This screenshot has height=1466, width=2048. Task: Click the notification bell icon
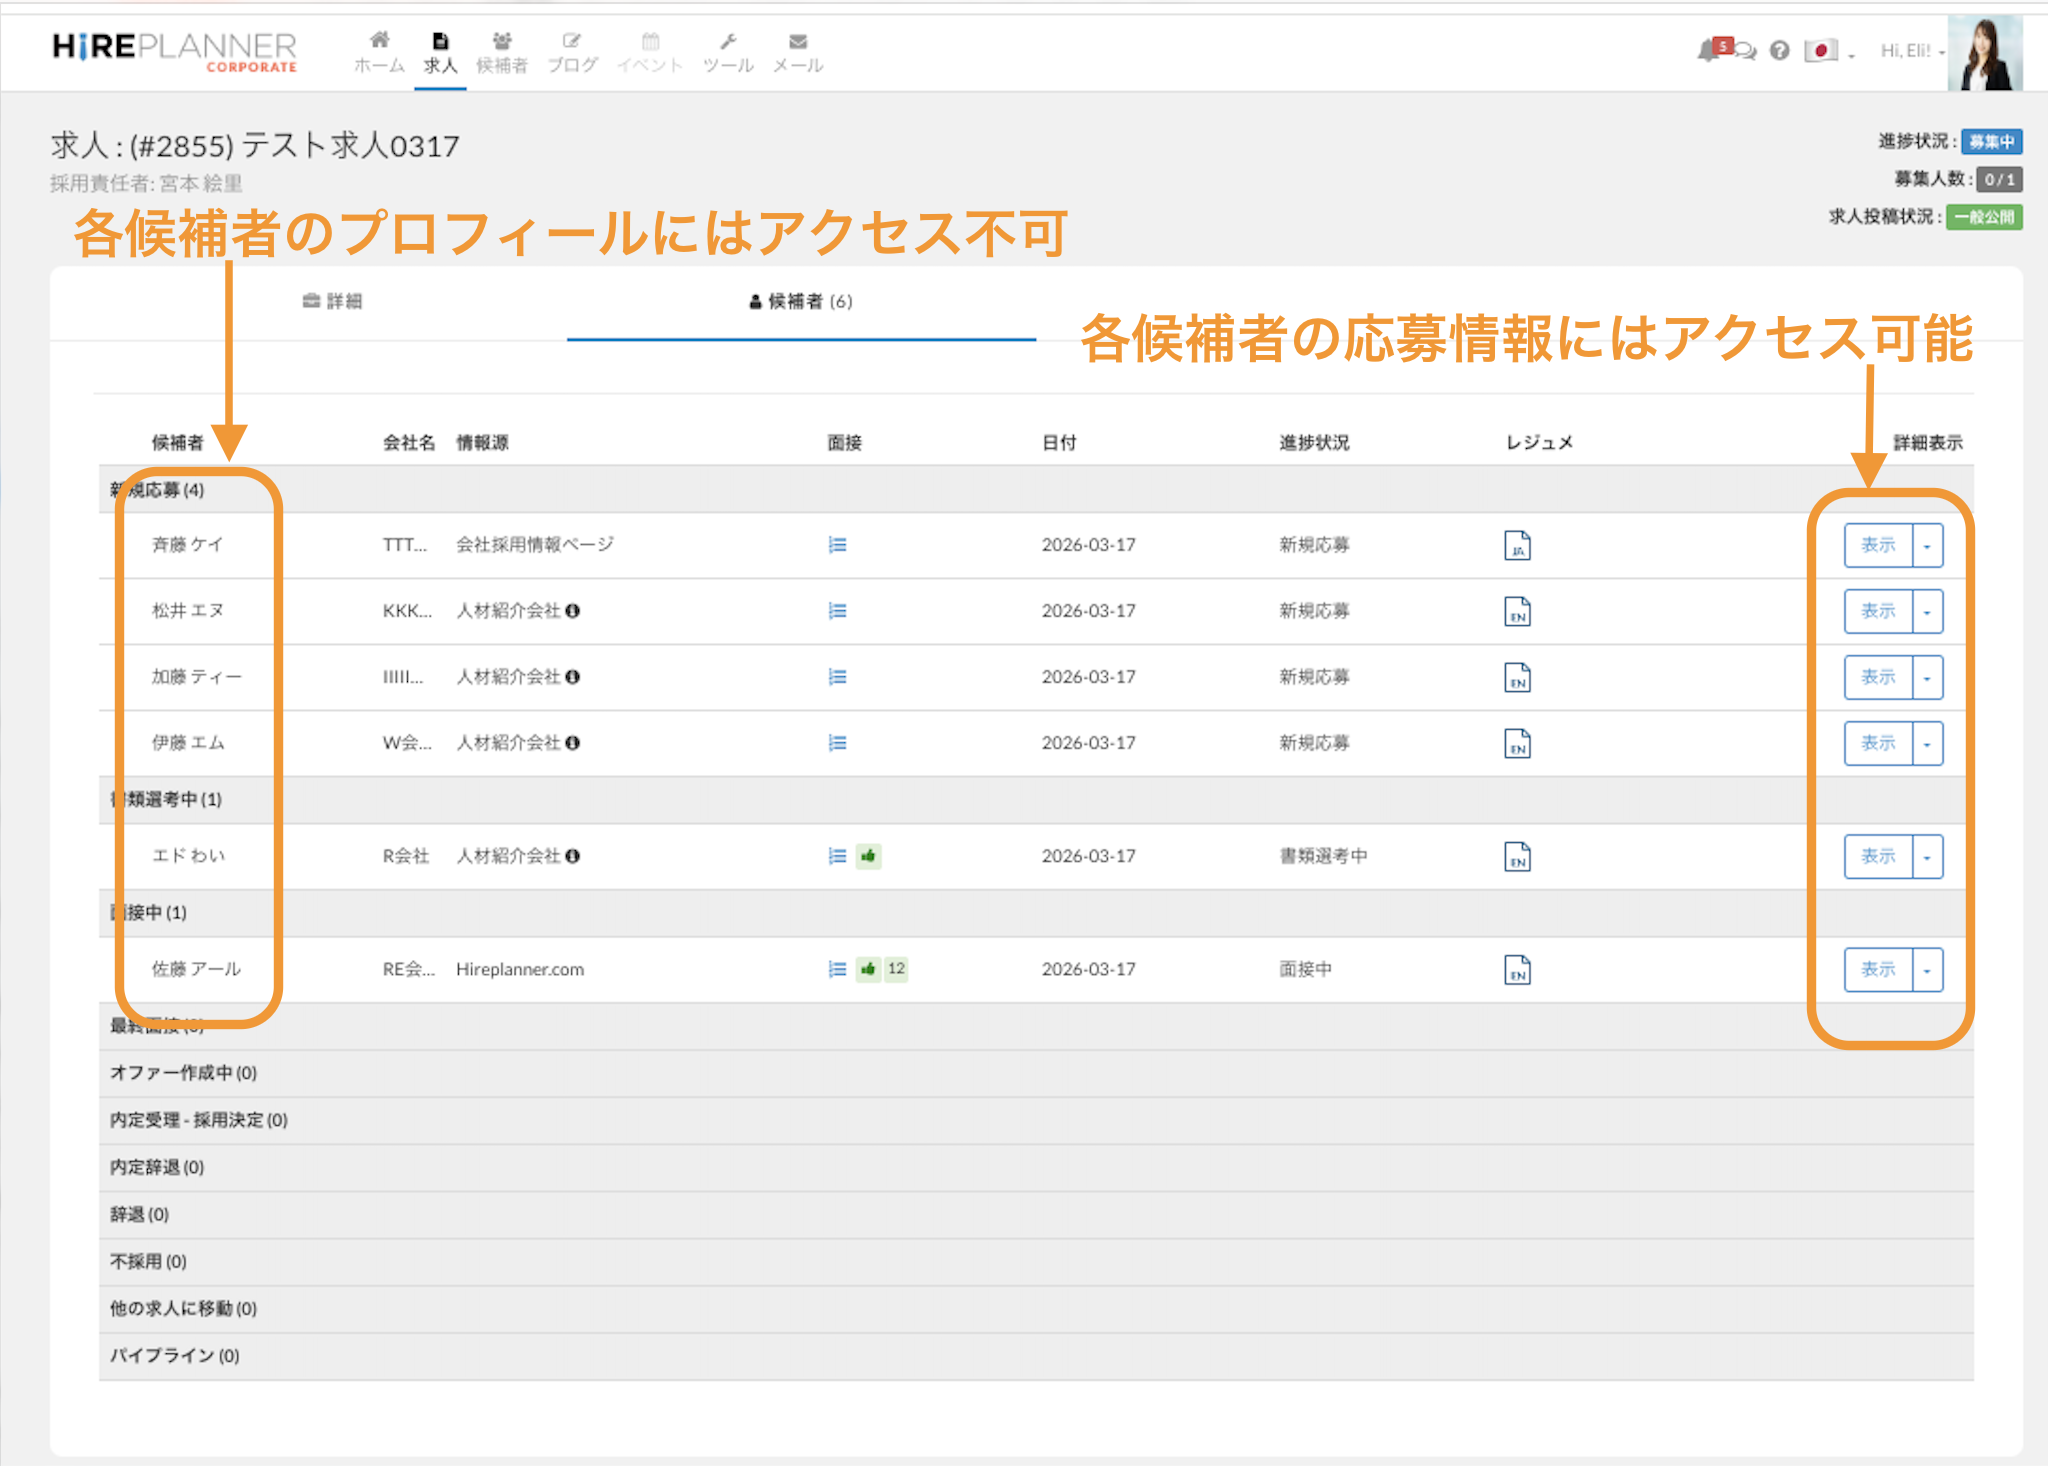pos(1707,50)
